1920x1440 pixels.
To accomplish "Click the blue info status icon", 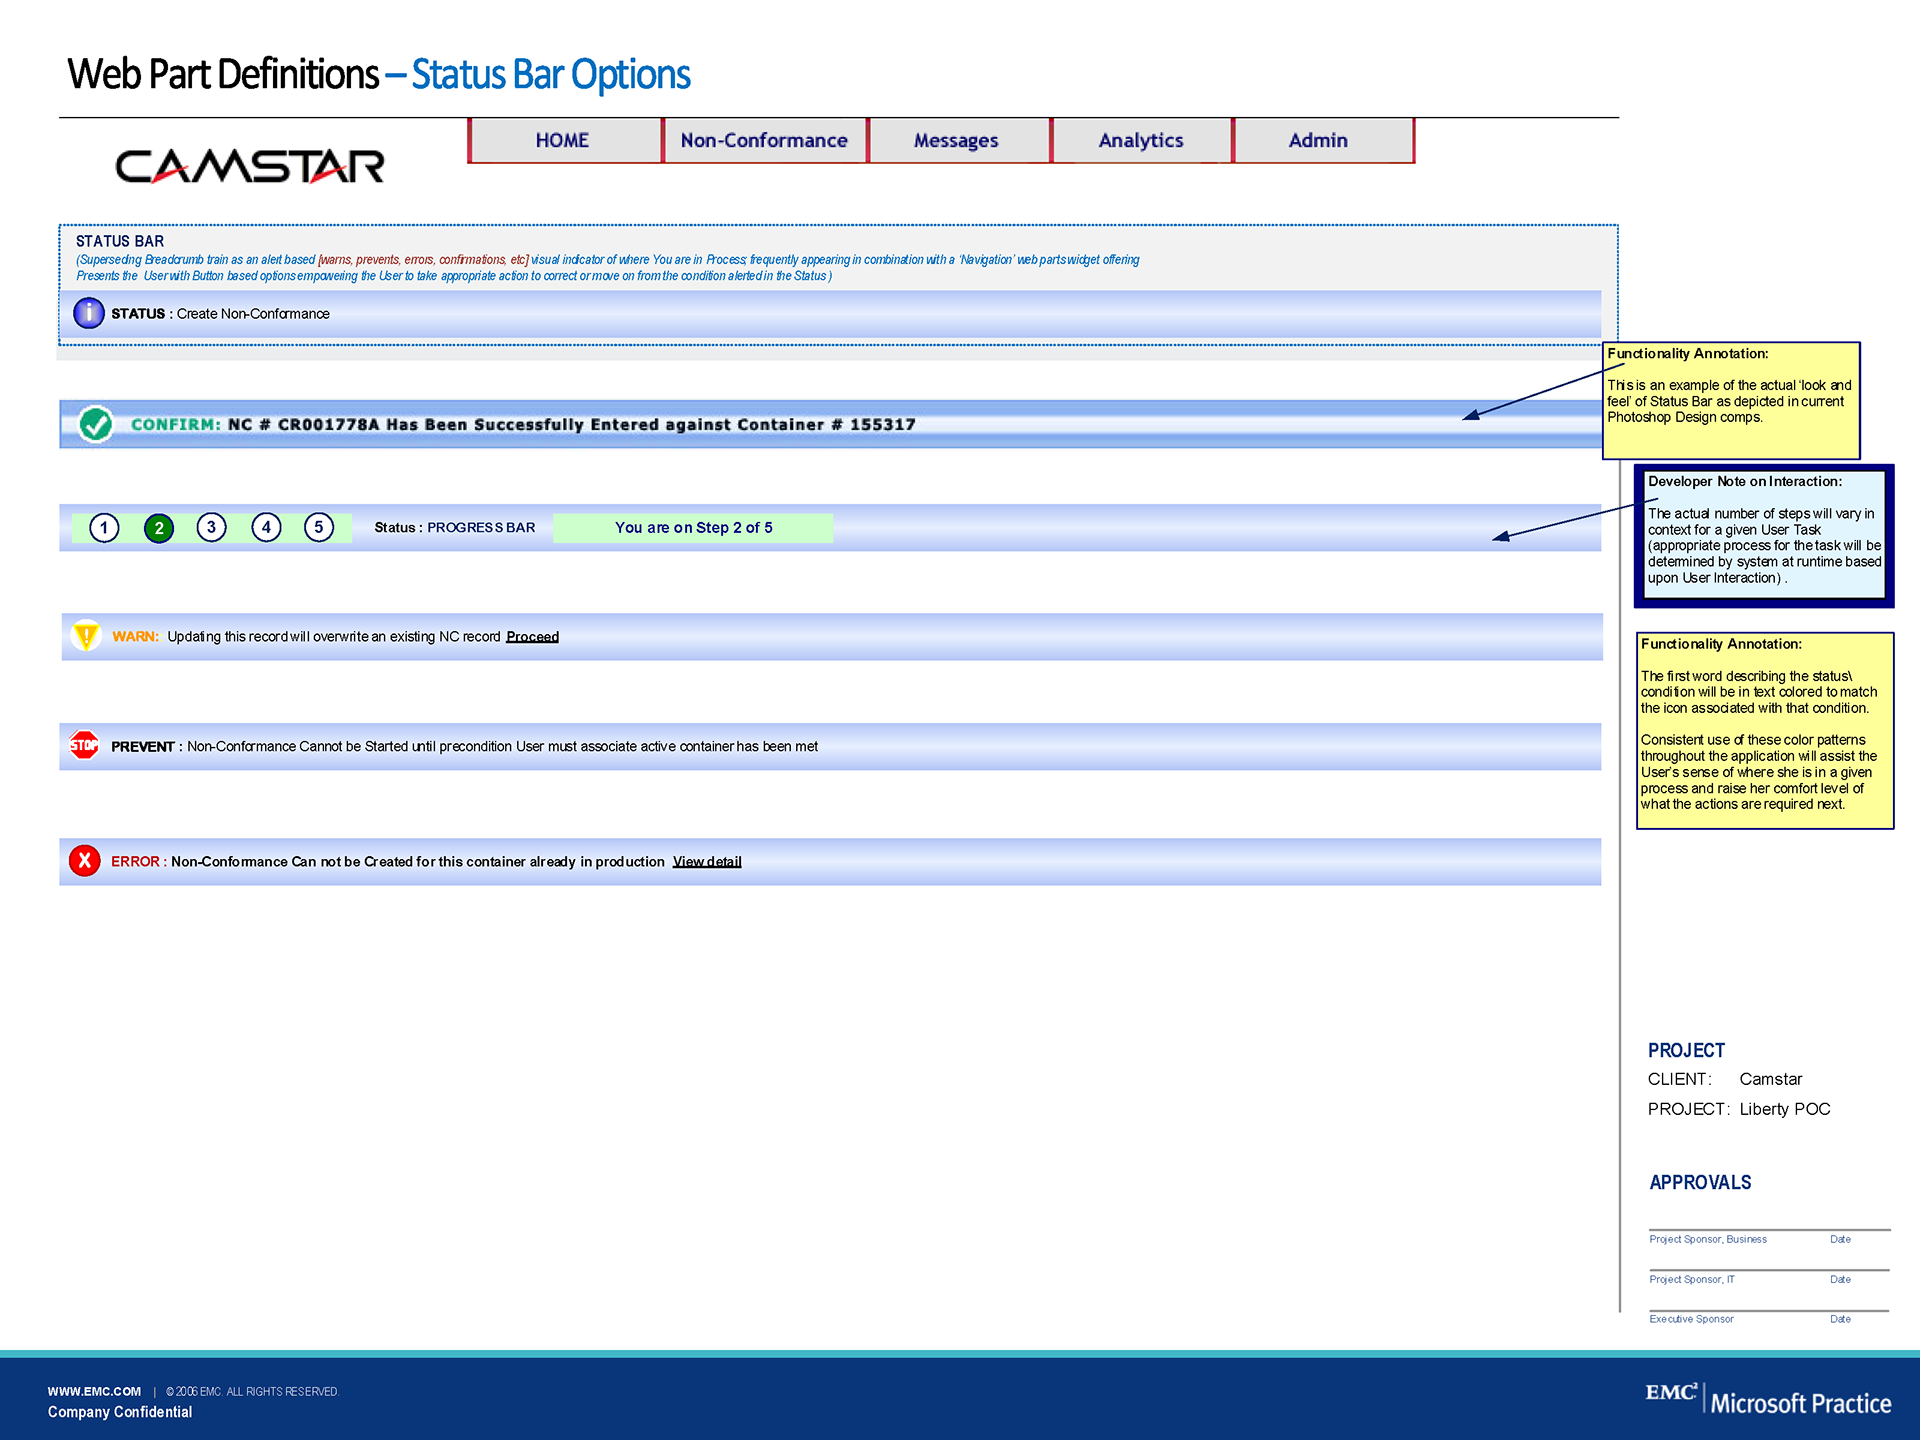I will pyautogui.click(x=89, y=313).
